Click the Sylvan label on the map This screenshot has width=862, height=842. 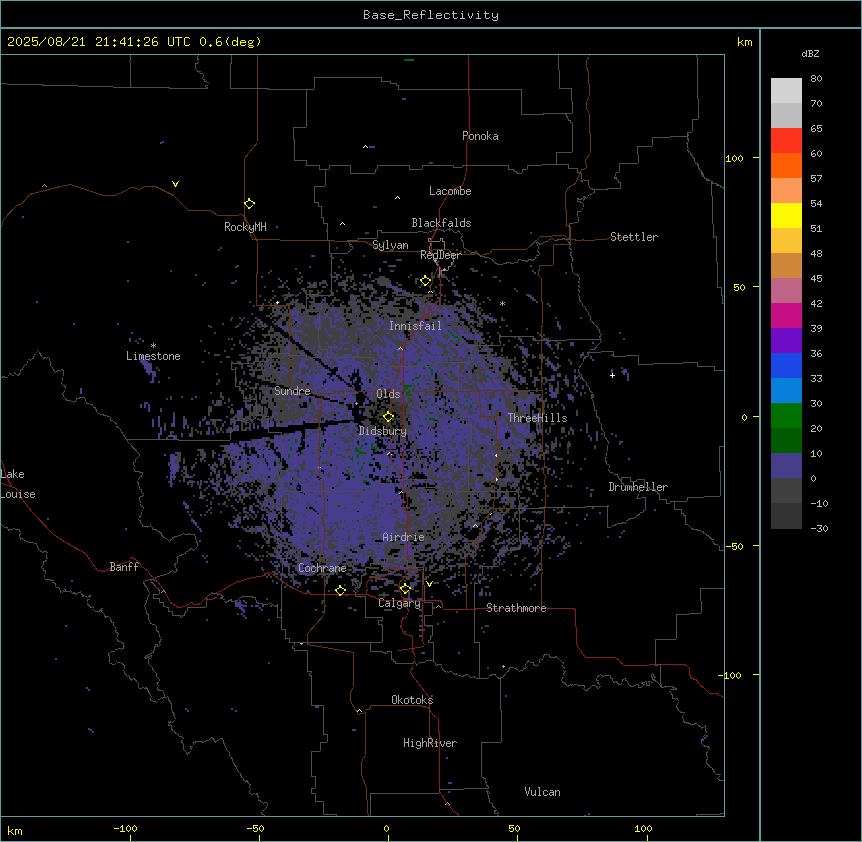click(x=390, y=245)
